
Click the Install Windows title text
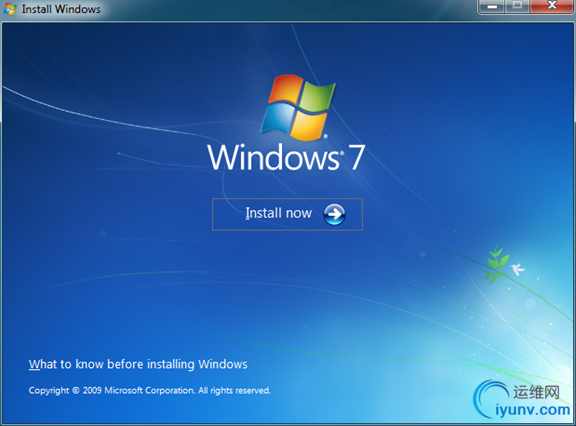[x=61, y=9]
